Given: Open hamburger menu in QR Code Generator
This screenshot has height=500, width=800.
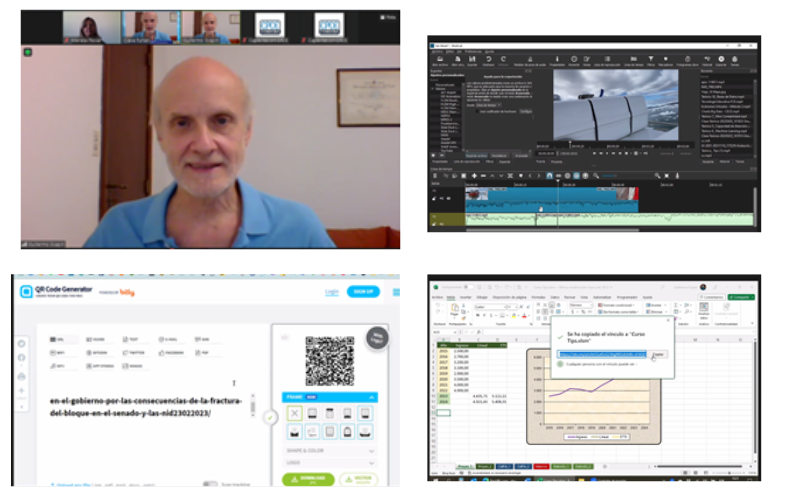Looking at the screenshot, I should [x=396, y=292].
